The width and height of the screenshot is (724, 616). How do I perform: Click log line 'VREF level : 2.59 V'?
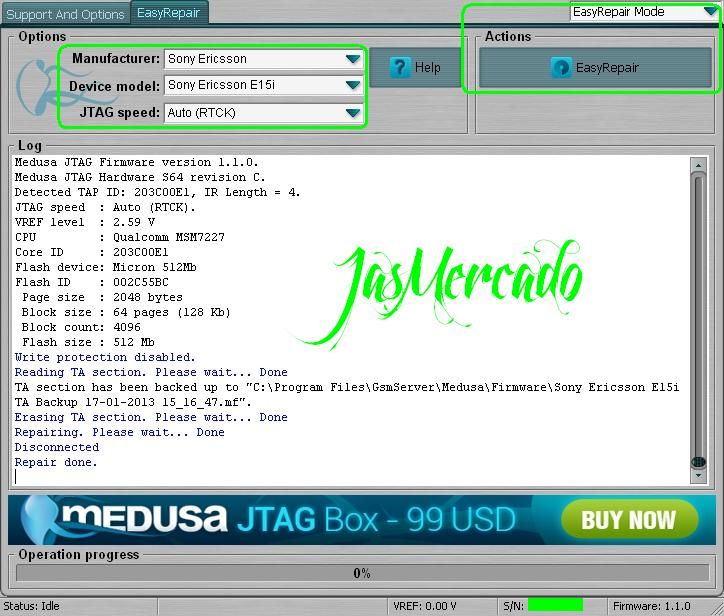(x=85, y=222)
